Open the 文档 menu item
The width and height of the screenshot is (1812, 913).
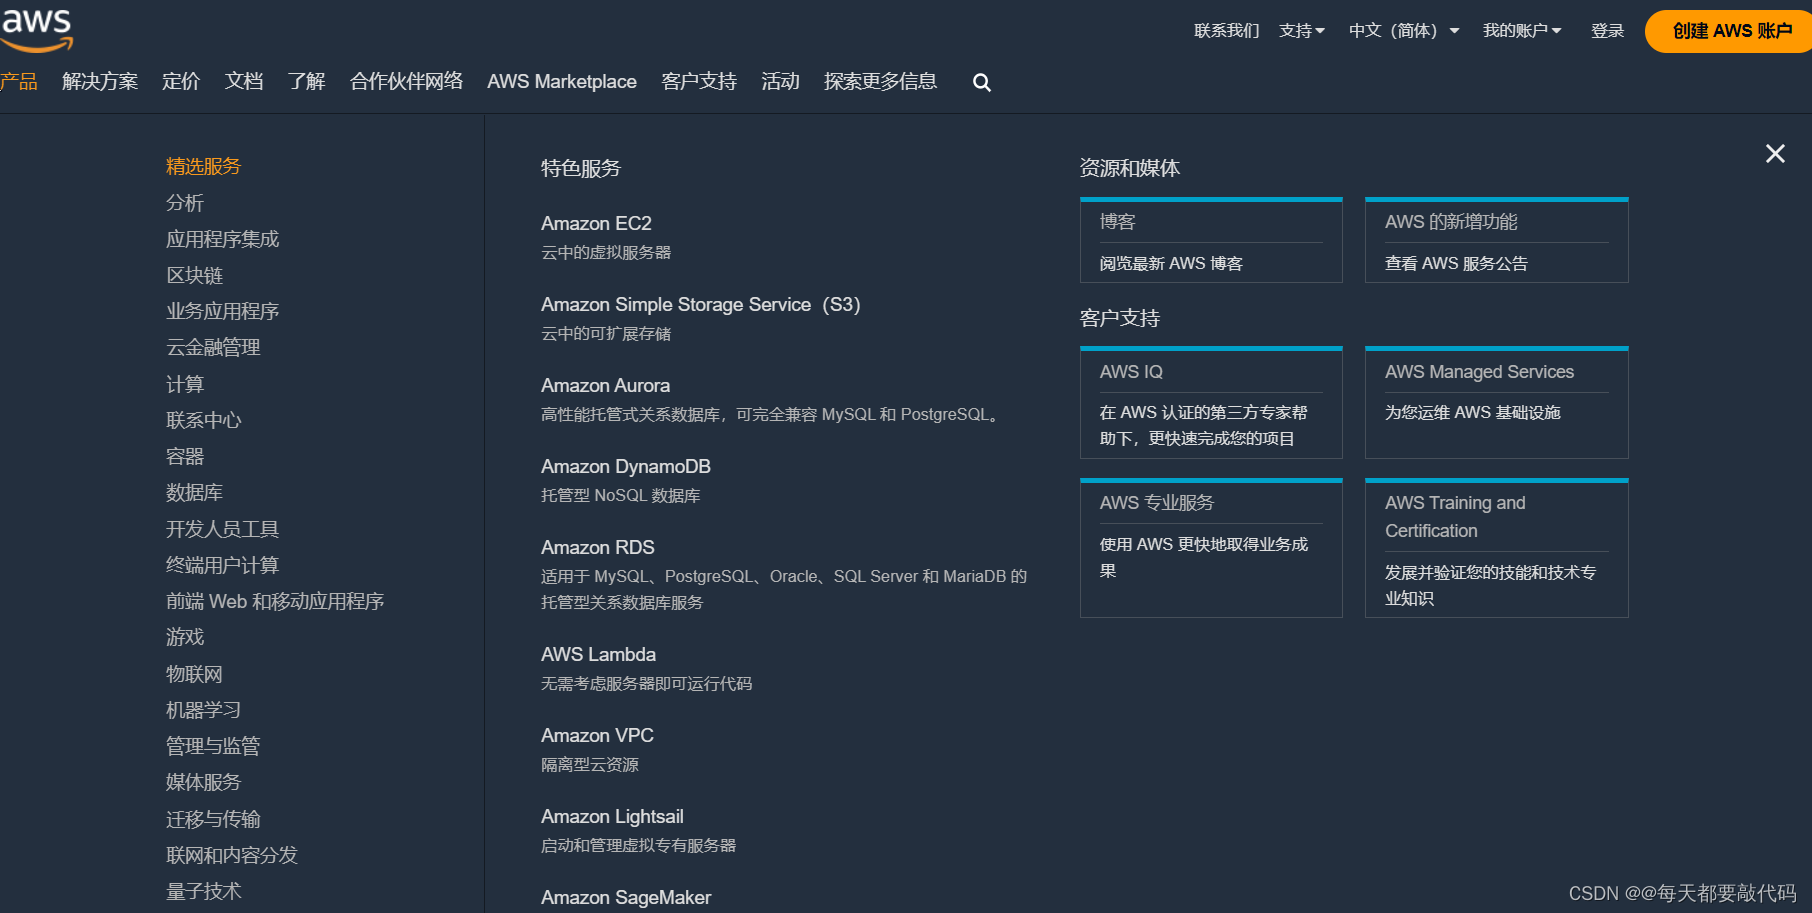point(244,81)
